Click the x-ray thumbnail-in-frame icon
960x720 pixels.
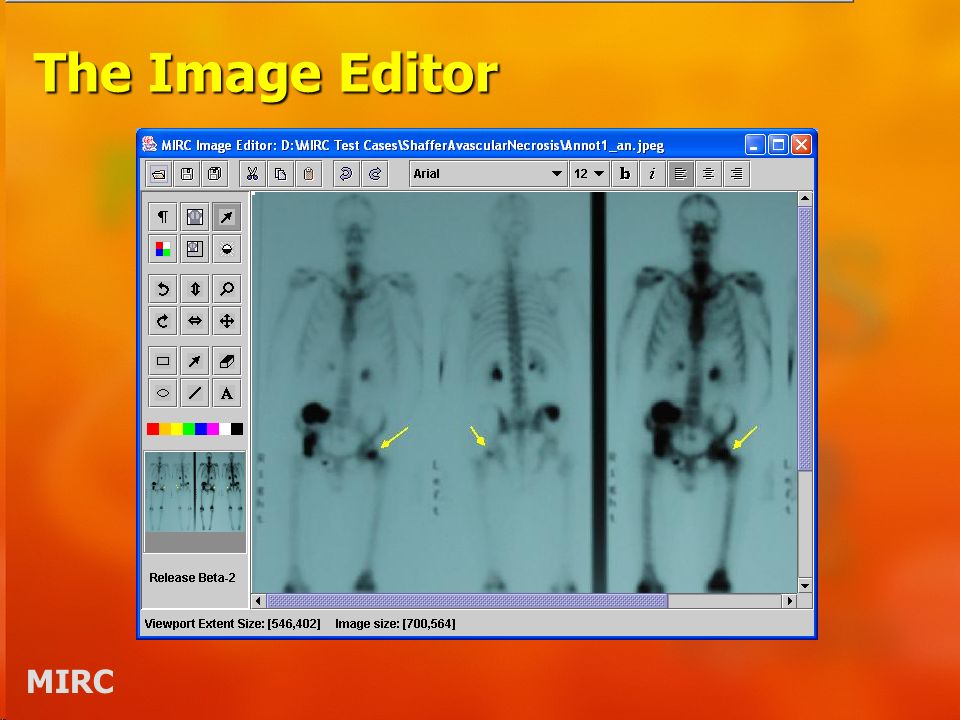tap(195, 249)
